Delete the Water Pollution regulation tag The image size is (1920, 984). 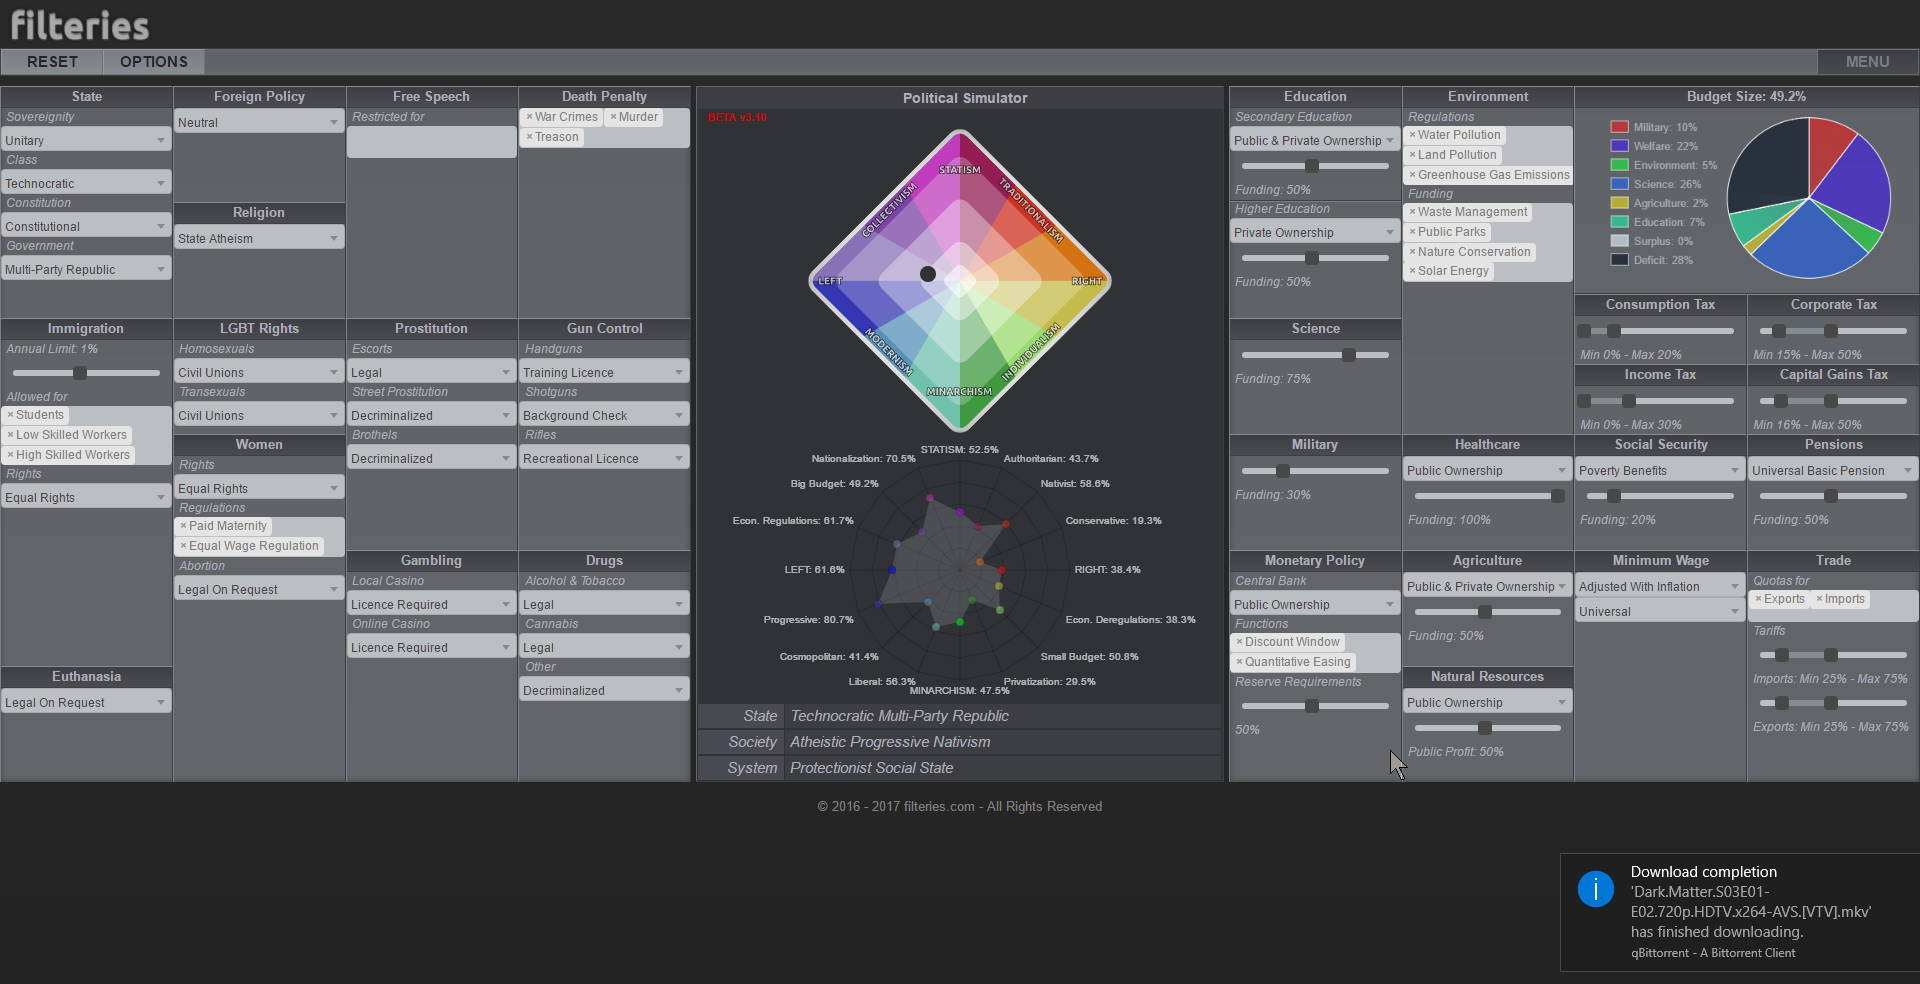click(1412, 135)
